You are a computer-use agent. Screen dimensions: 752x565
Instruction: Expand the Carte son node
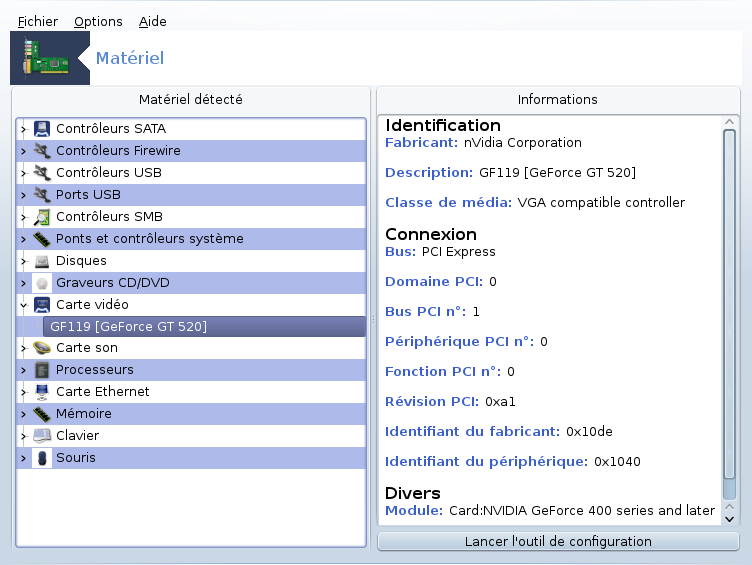pyautogui.click(x=24, y=348)
